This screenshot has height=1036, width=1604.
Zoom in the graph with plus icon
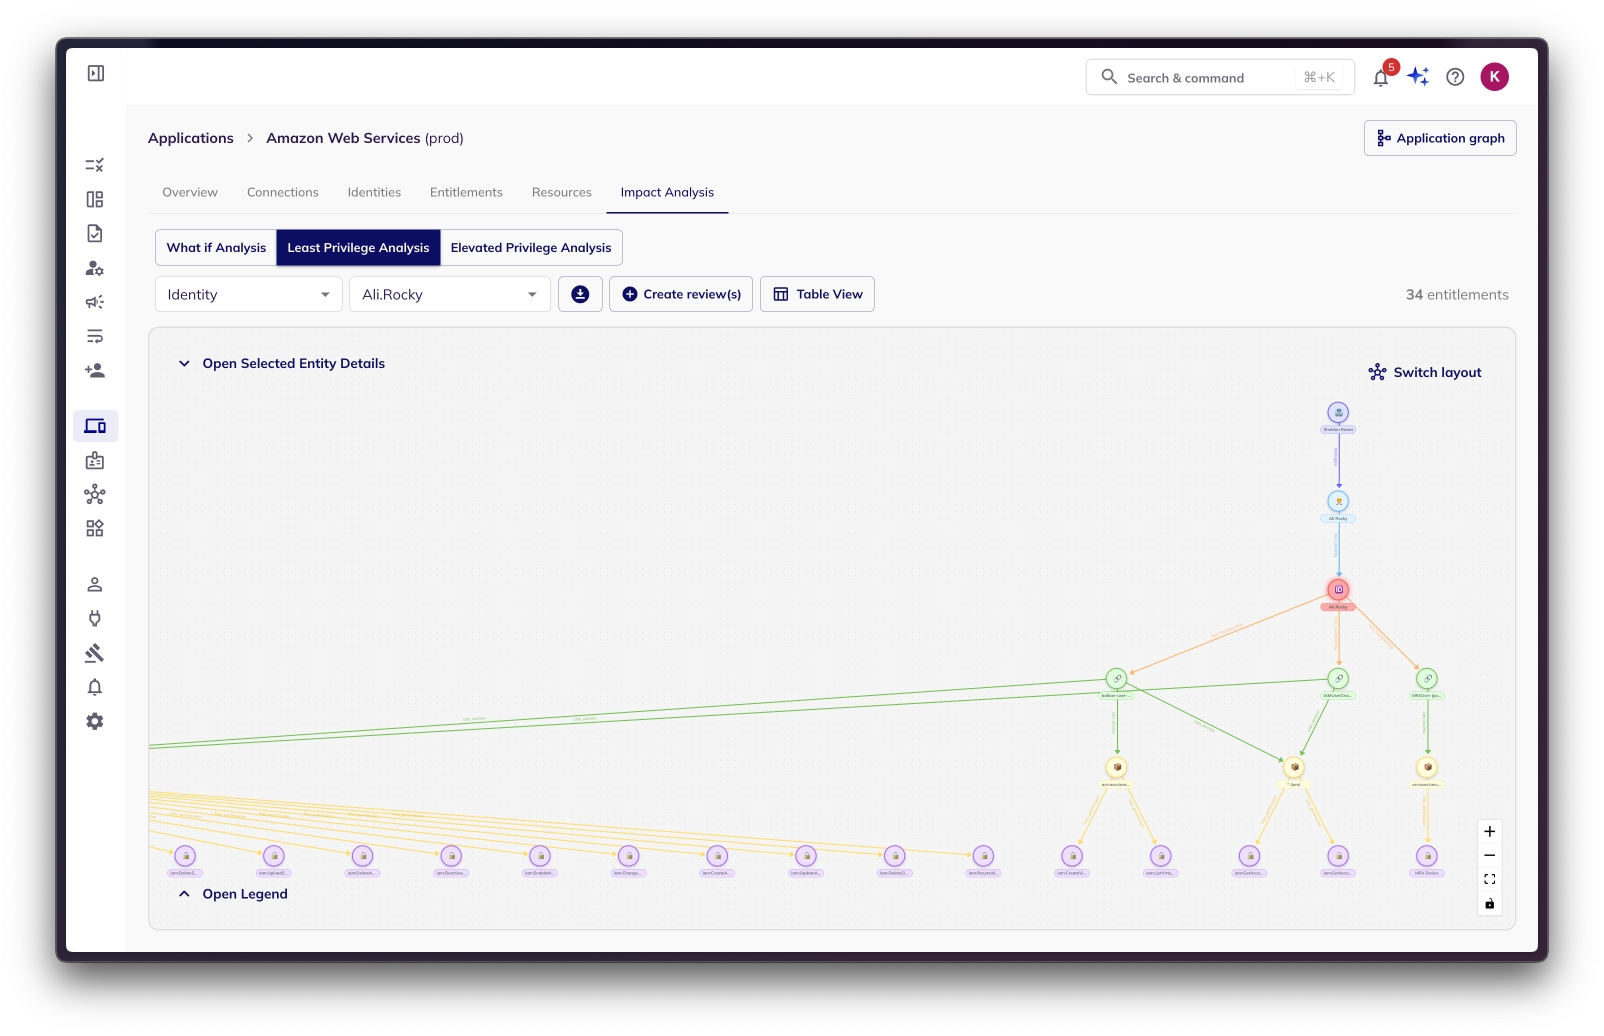[1489, 832]
